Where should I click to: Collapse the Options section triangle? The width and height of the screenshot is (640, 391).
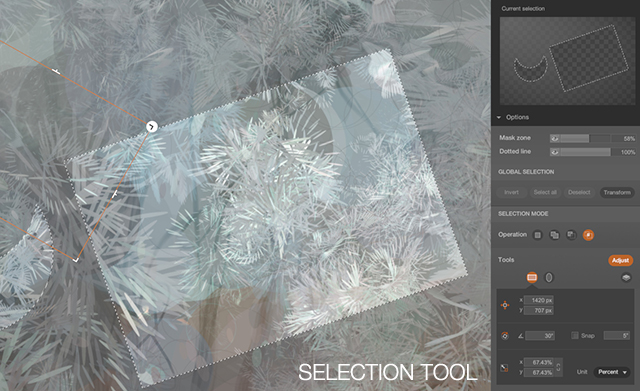tap(499, 118)
